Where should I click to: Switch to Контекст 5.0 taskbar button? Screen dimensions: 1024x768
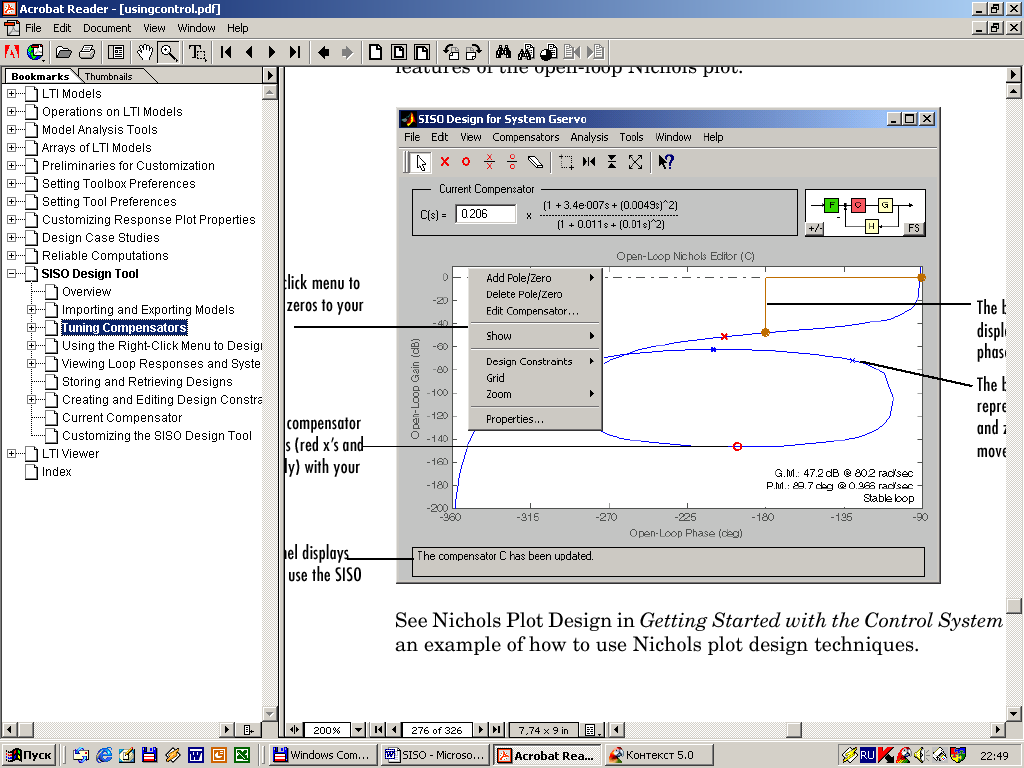coord(658,755)
